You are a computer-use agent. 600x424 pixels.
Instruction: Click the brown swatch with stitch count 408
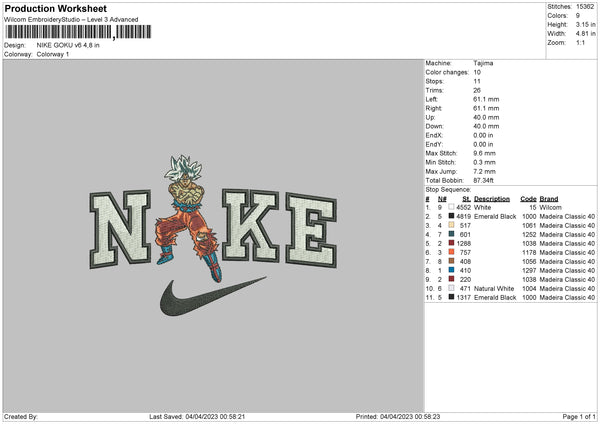pyautogui.click(x=451, y=261)
